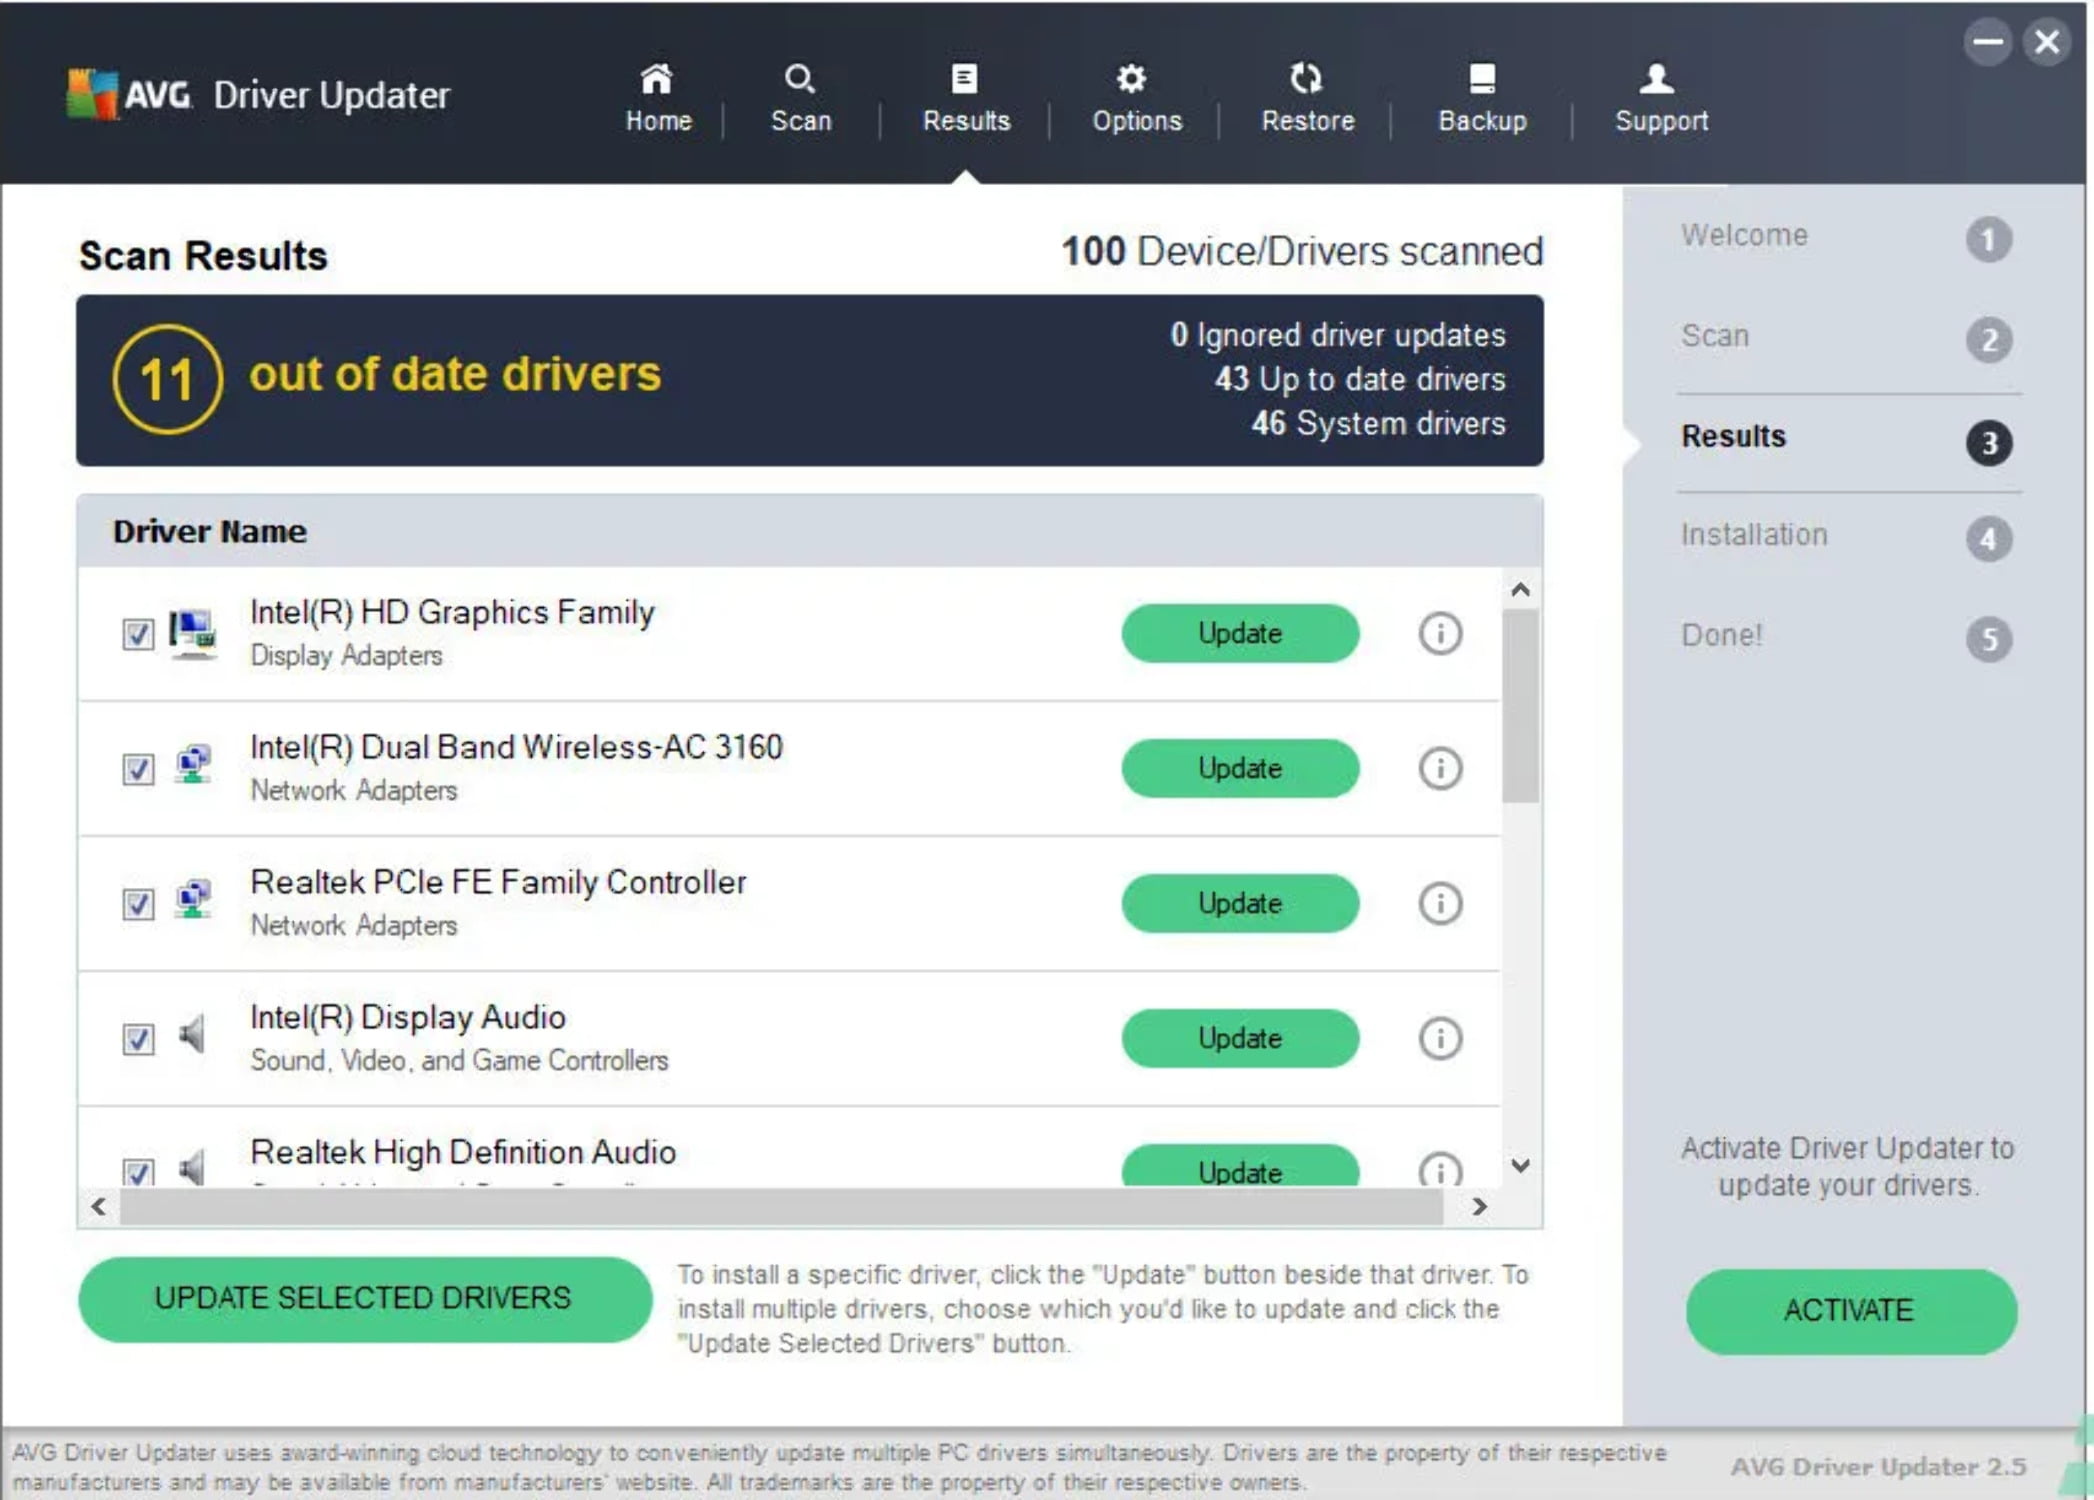2094x1500 pixels.
Task: Update Realtek High Definition Audio driver
Action: point(1240,1166)
